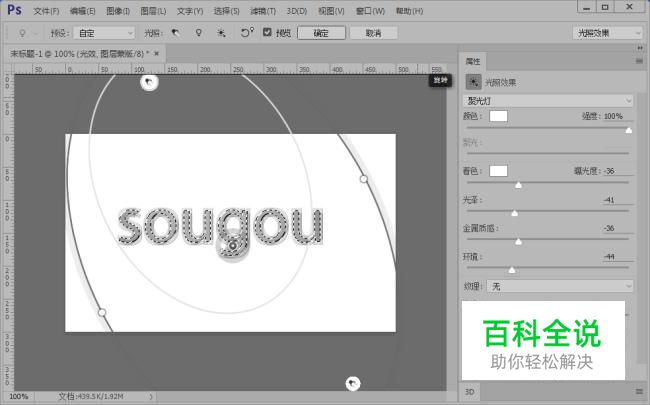Image resolution: width=650 pixels, height=405 pixels.
Task: Open the 预设 preset dropdown showing 自定
Action: tap(105, 33)
